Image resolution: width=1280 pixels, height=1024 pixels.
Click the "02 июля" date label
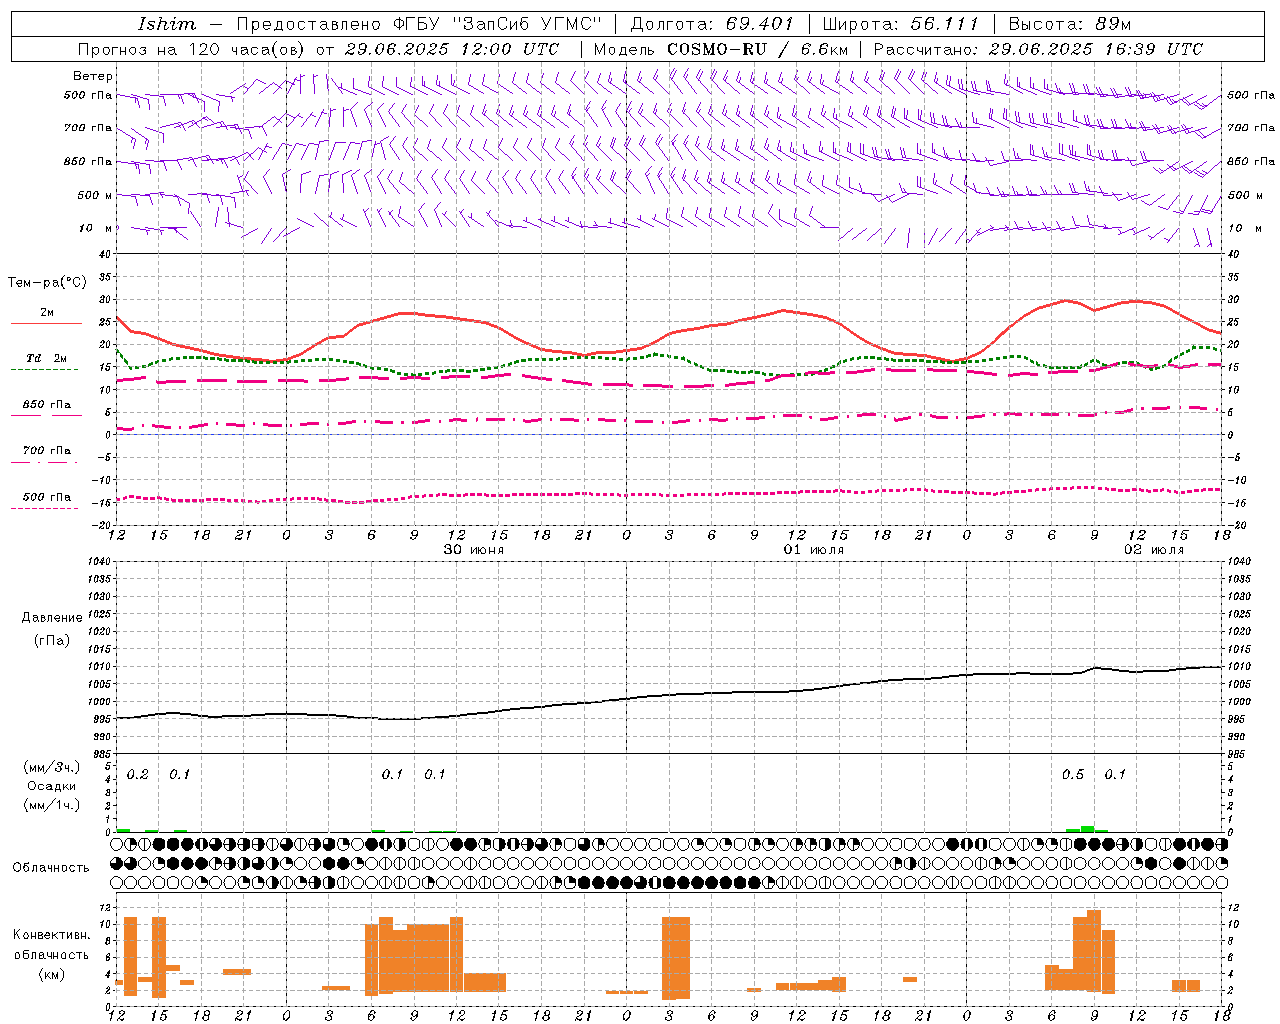1154,550
